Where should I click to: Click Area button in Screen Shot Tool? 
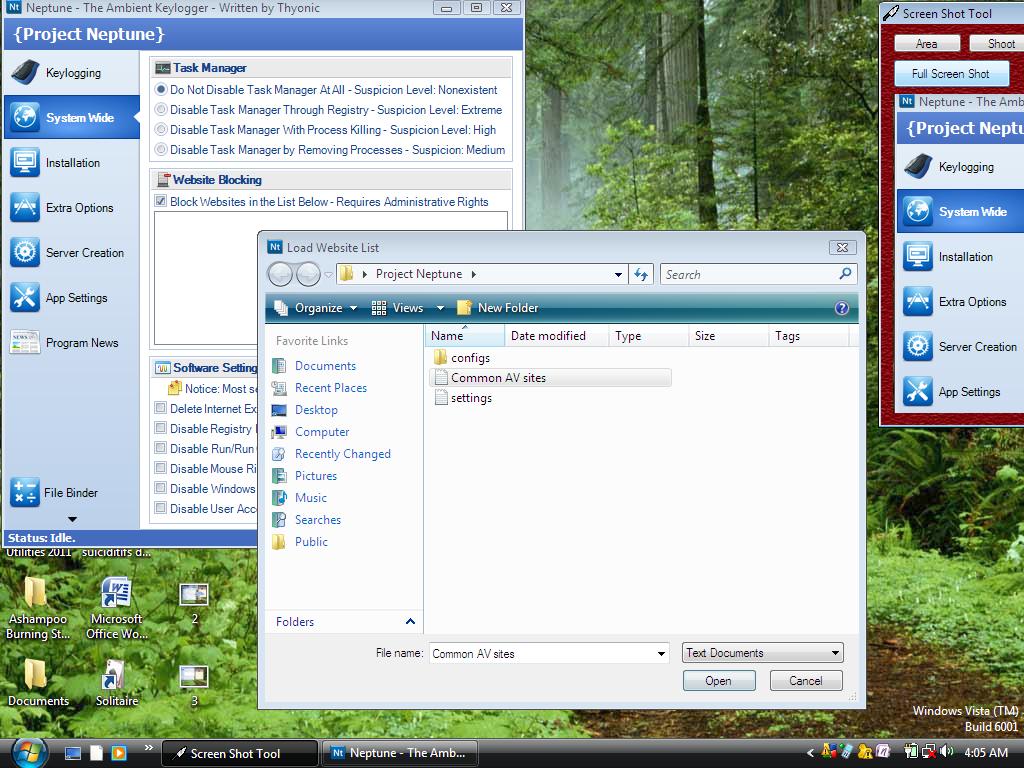tap(927, 44)
